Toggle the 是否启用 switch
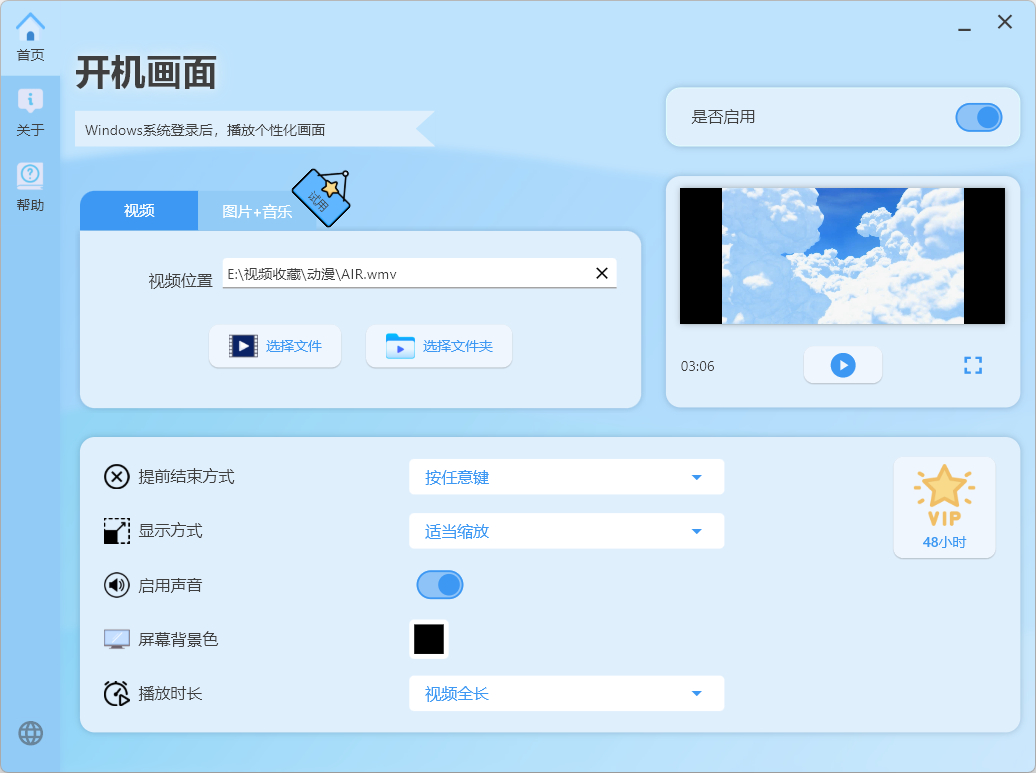1036x773 pixels. (x=978, y=117)
